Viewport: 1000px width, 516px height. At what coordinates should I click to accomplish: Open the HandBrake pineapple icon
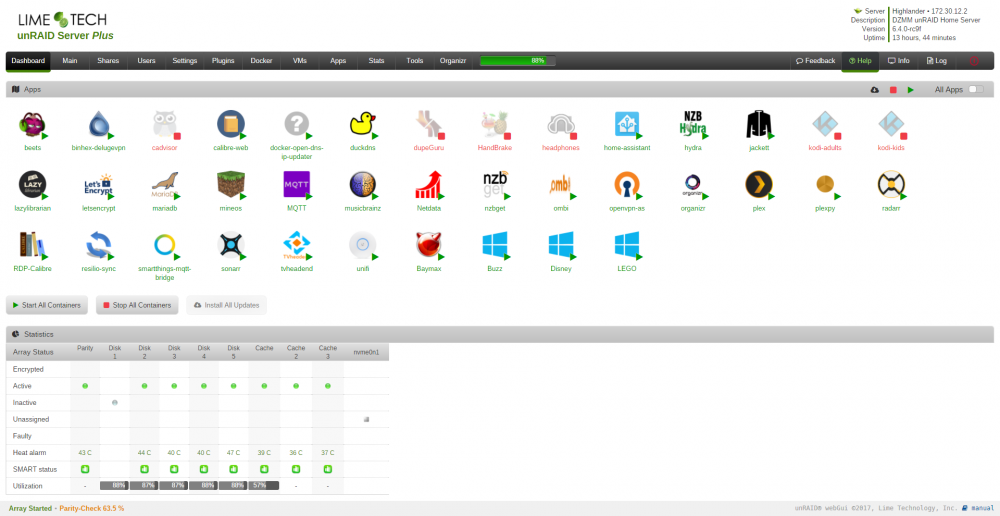coord(495,124)
